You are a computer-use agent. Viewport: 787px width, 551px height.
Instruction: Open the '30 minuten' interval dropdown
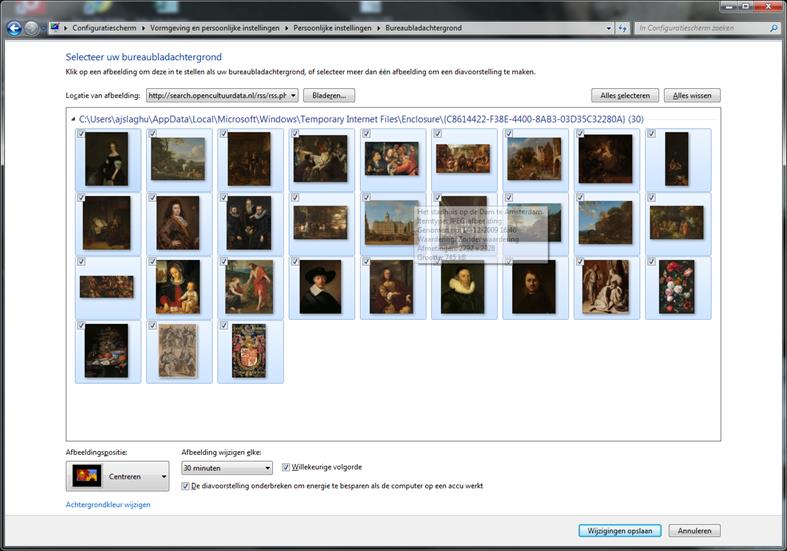[x=227, y=468]
